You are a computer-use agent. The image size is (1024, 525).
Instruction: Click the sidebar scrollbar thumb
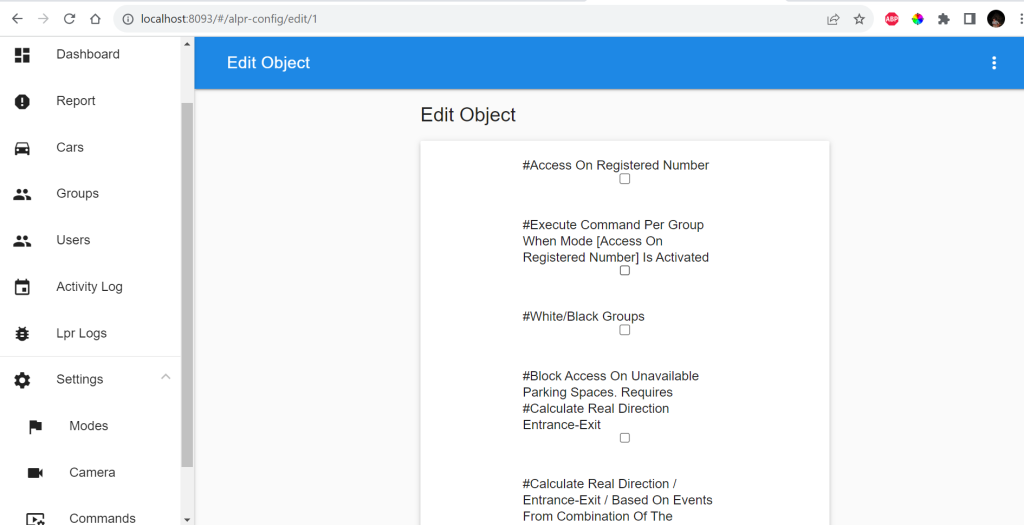[x=187, y=285]
